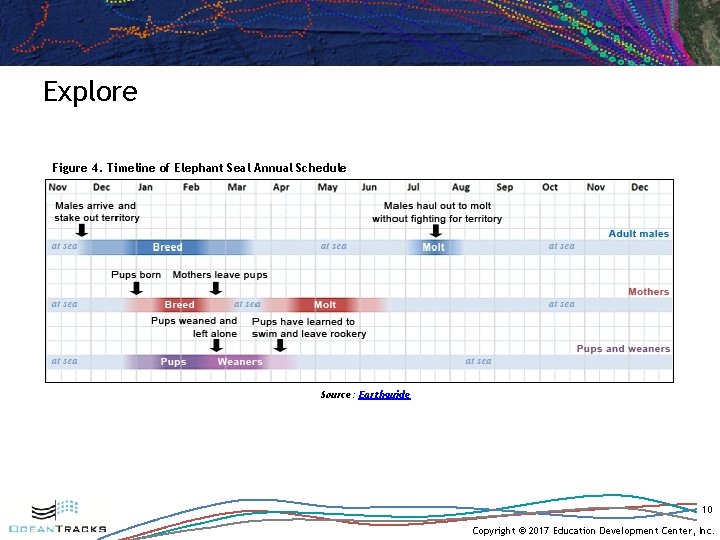
Task: Click the Jul month header
Action: click(x=413, y=187)
